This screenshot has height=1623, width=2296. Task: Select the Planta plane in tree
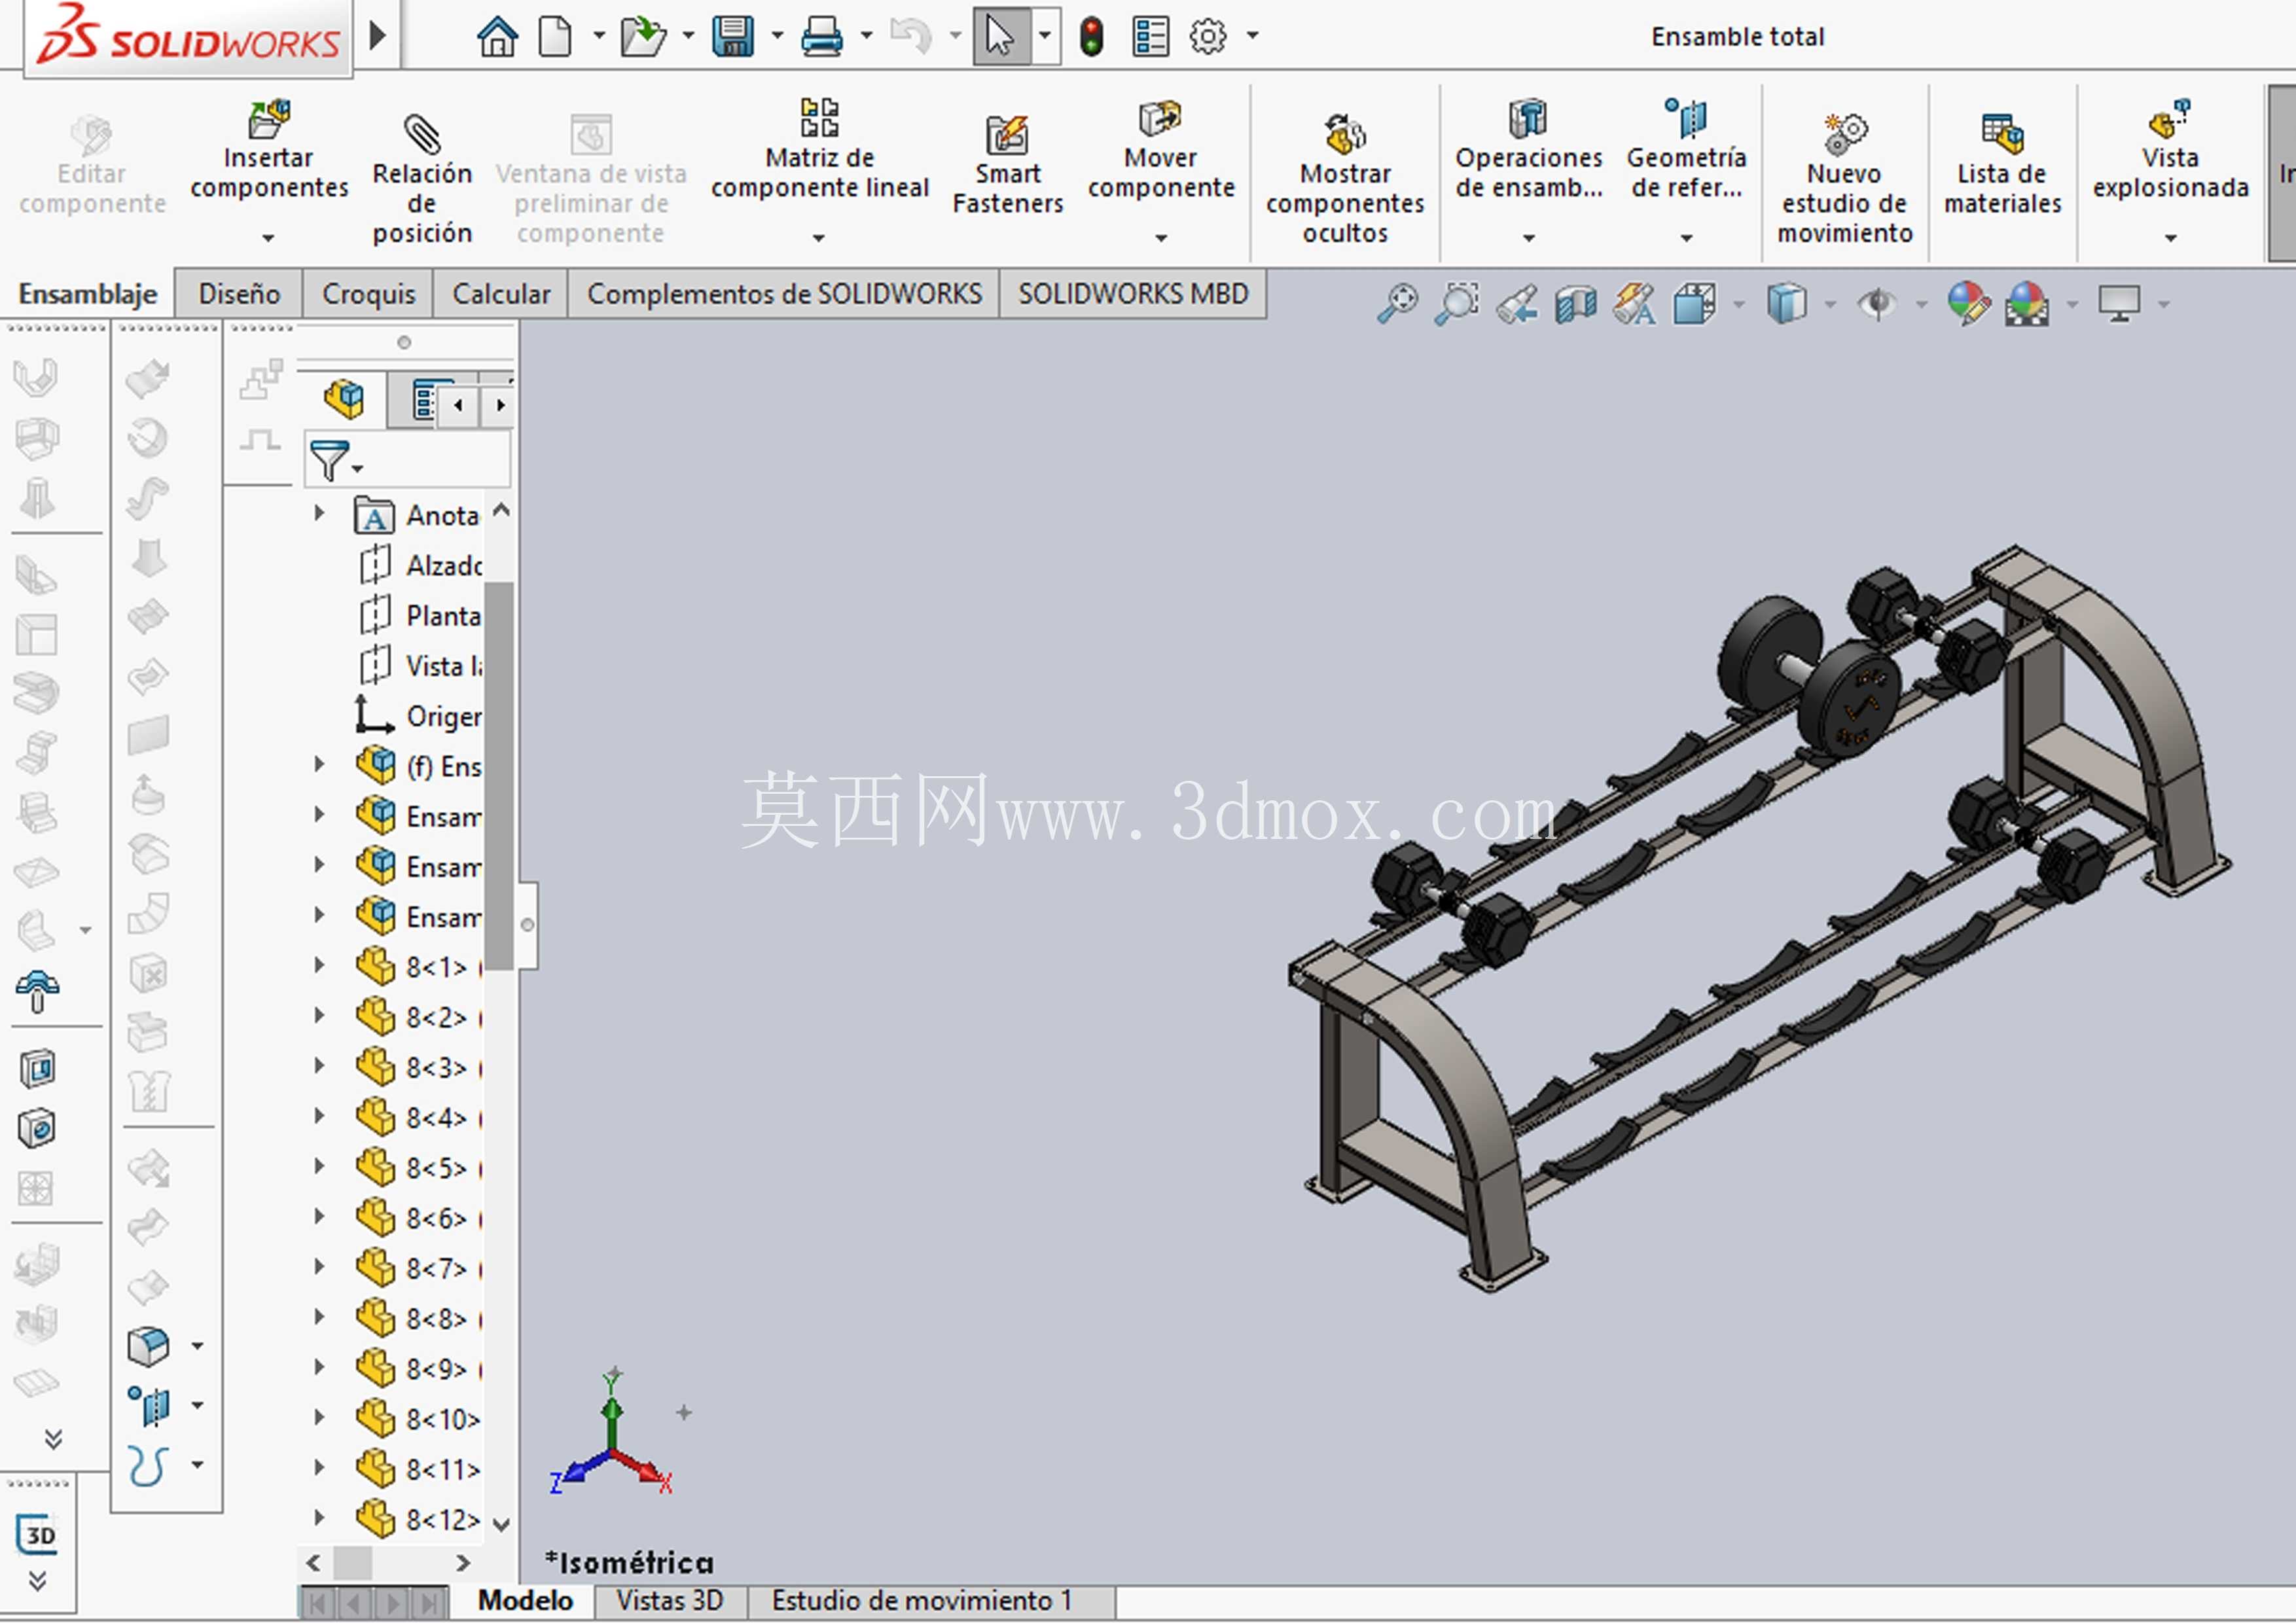[x=420, y=616]
